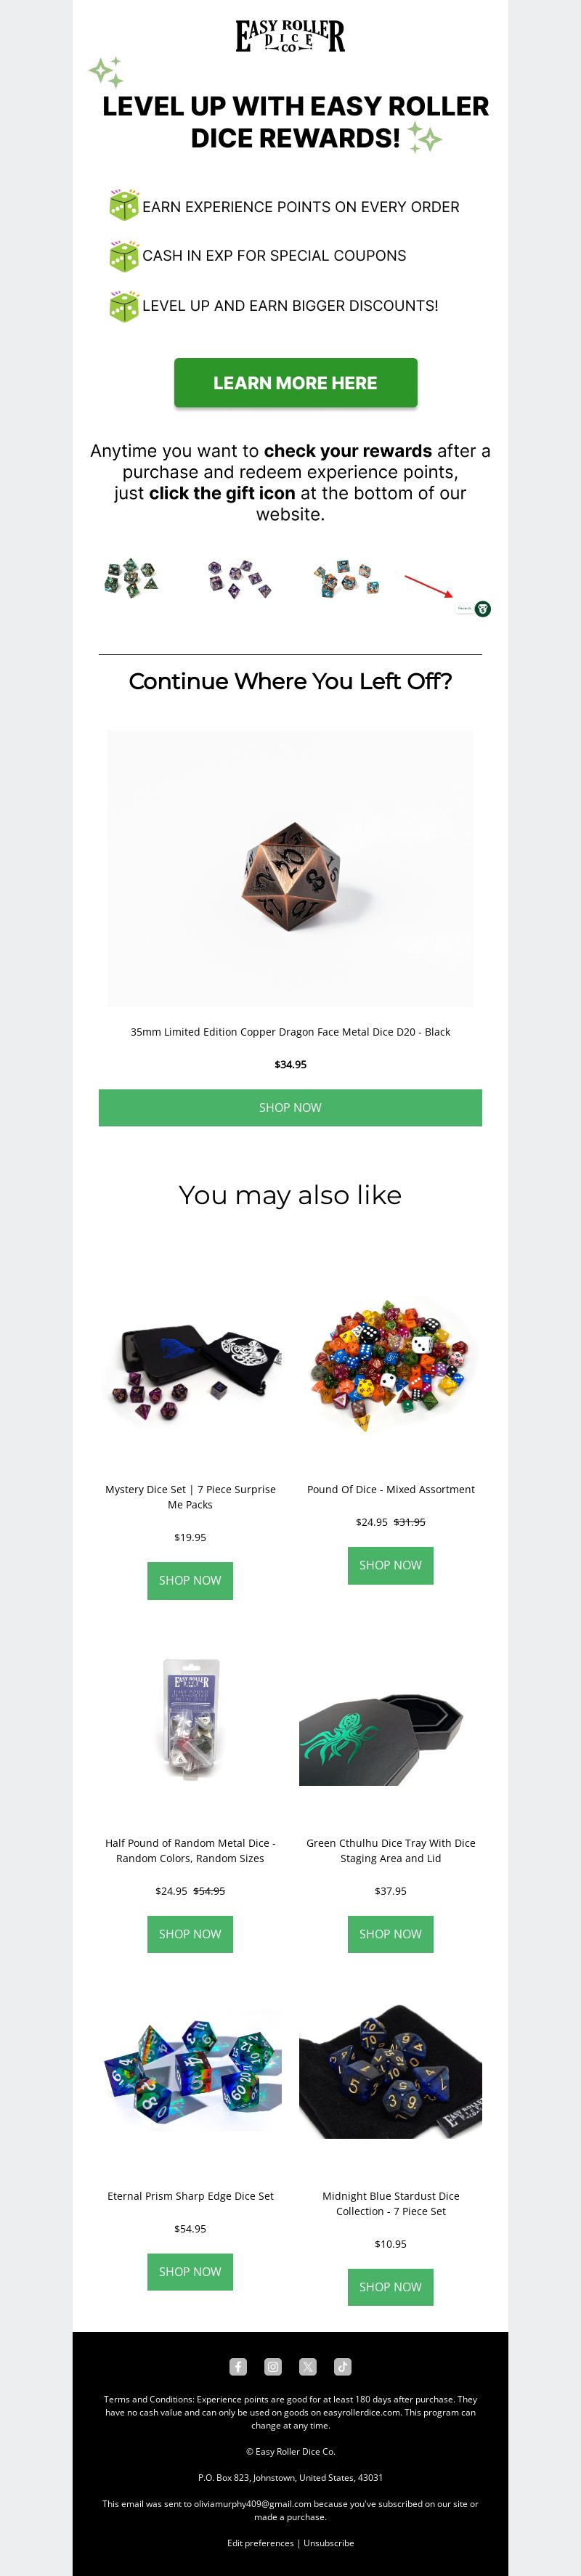Open the Instagram icon in footer
Viewport: 581px width, 2576px height.
pyautogui.click(x=273, y=2366)
